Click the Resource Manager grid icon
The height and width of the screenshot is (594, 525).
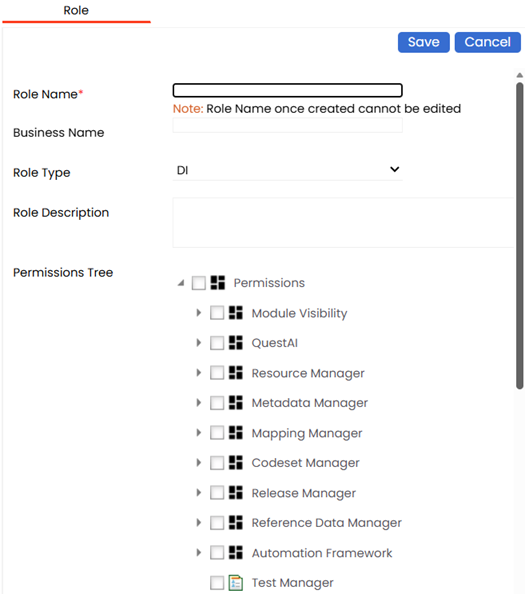236,373
